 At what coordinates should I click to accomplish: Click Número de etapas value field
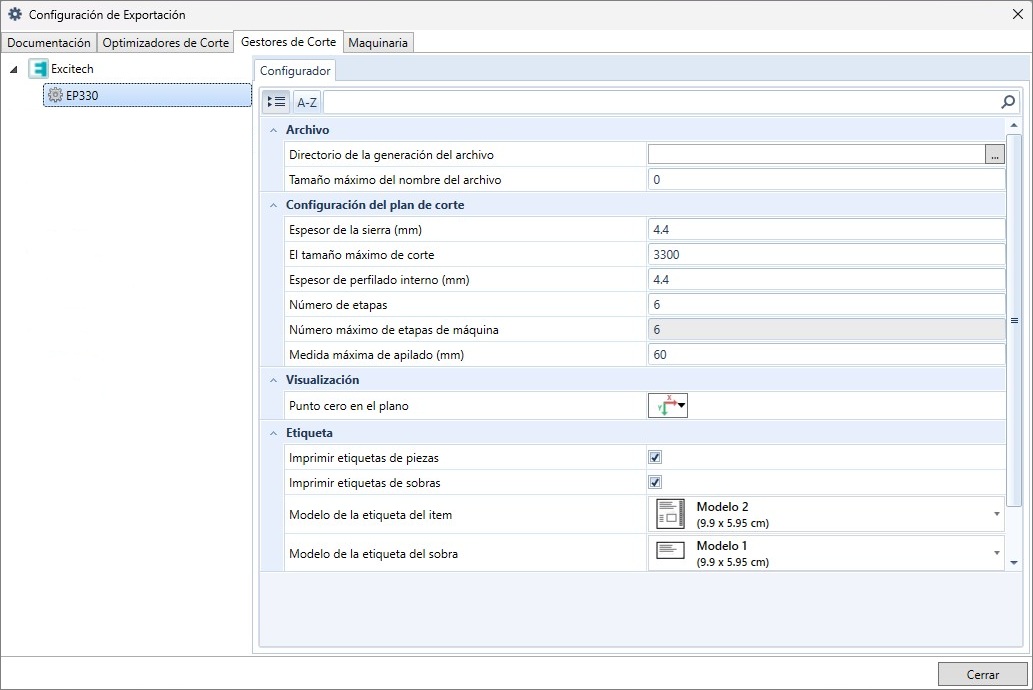pyautogui.click(x=826, y=304)
